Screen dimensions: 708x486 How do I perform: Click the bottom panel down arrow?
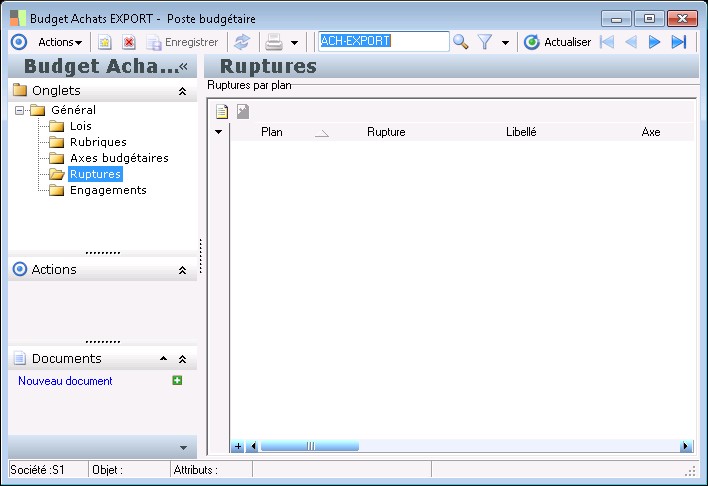pos(183,448)
